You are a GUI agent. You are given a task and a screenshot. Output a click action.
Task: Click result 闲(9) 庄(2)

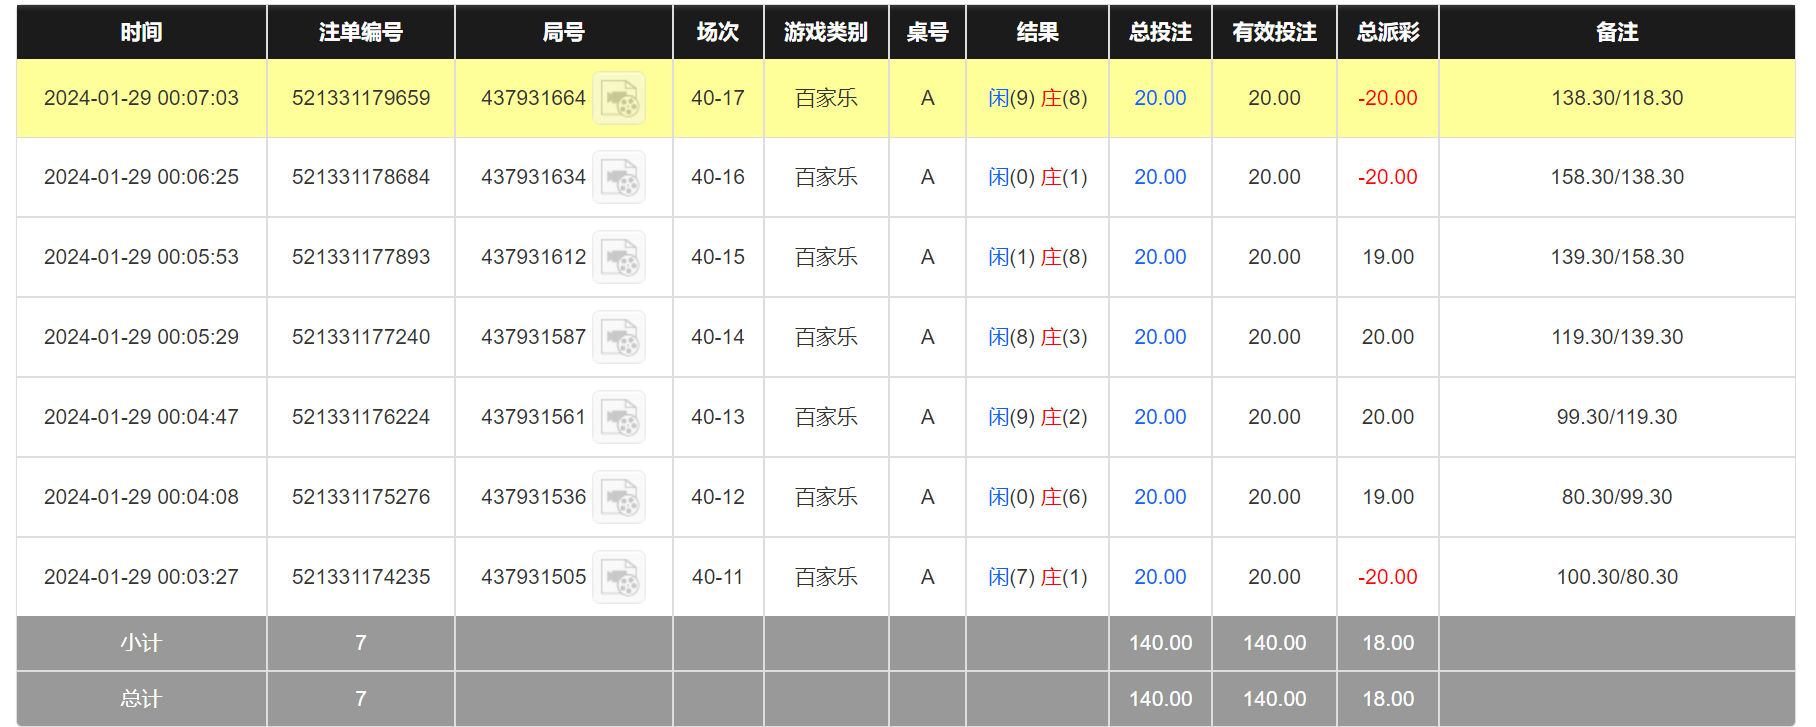click(1037, 417)
